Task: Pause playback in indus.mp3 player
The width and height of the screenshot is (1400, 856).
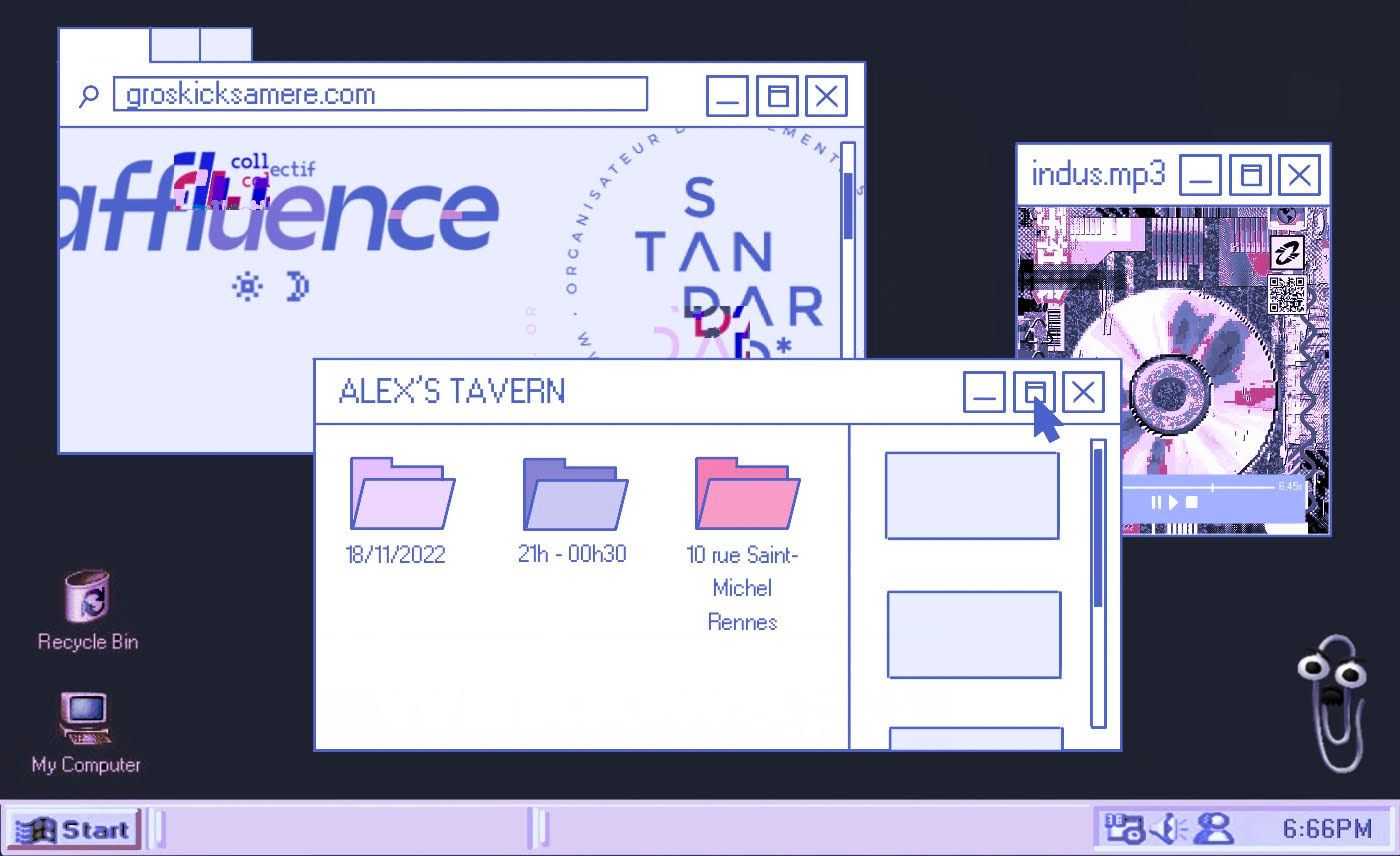Action: coord(1157,502)
